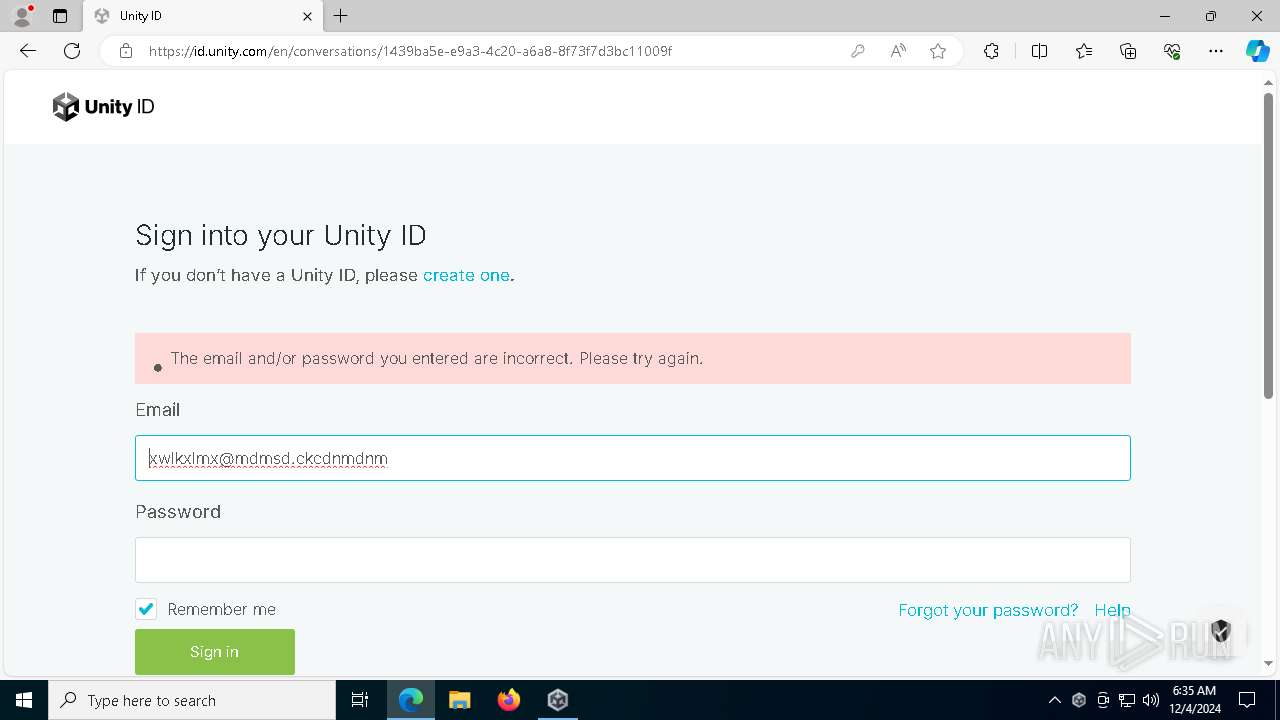Uncheck the Remember me checkbox
The image size is (1280, 720).
pyautogui.click(x=146, y=609)
